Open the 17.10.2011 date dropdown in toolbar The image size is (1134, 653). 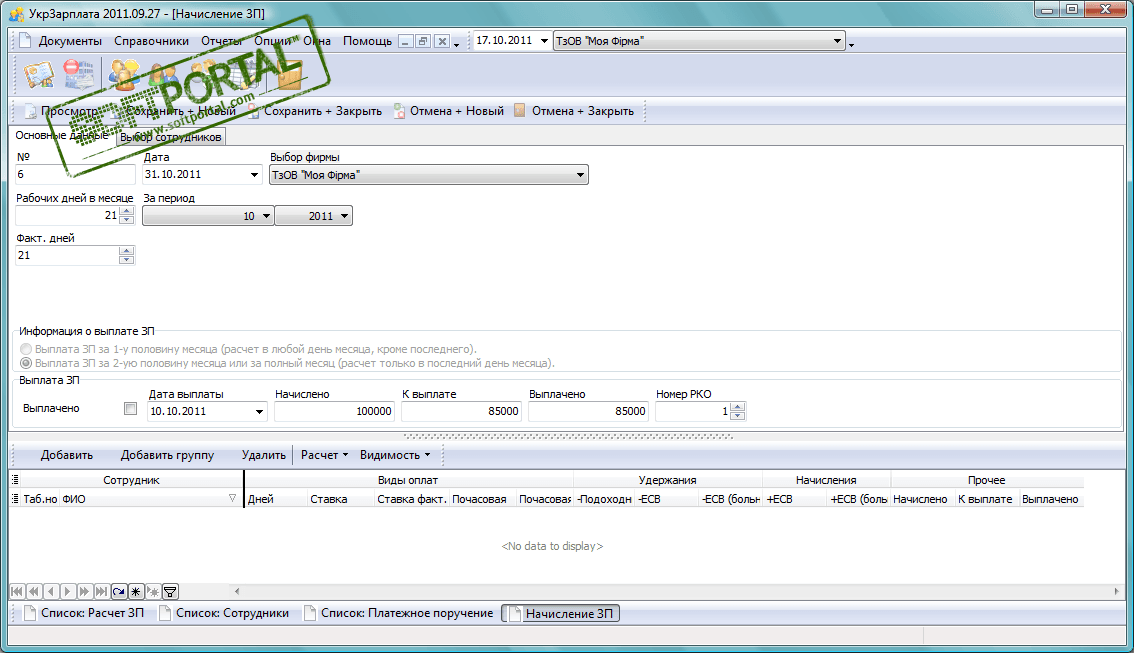pyautogui.click(x=544, y=40)
